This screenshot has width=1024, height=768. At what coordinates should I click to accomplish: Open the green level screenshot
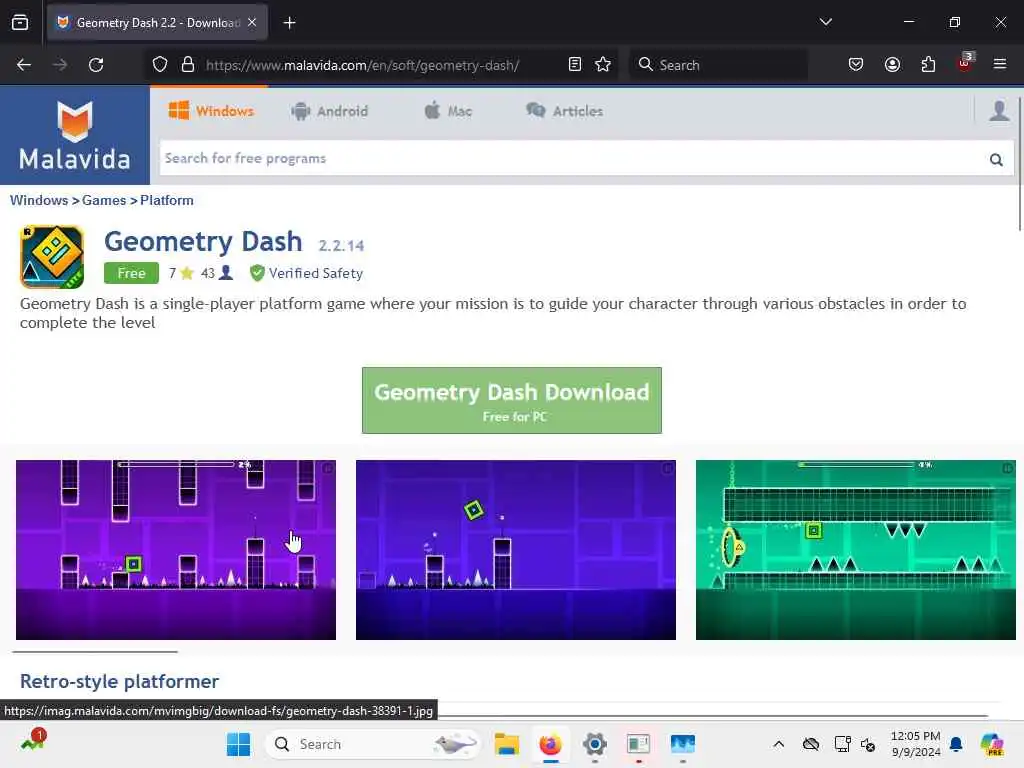click(856, 550)
